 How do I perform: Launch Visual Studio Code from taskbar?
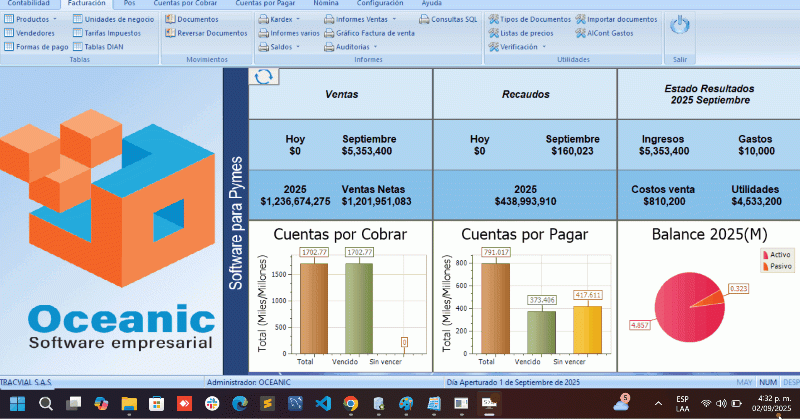(x=322, y=404)
